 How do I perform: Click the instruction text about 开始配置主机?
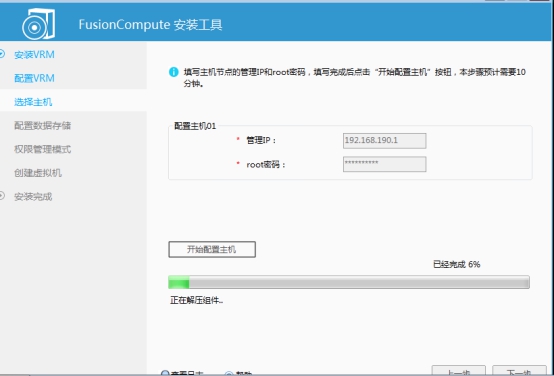pos(354,78)
